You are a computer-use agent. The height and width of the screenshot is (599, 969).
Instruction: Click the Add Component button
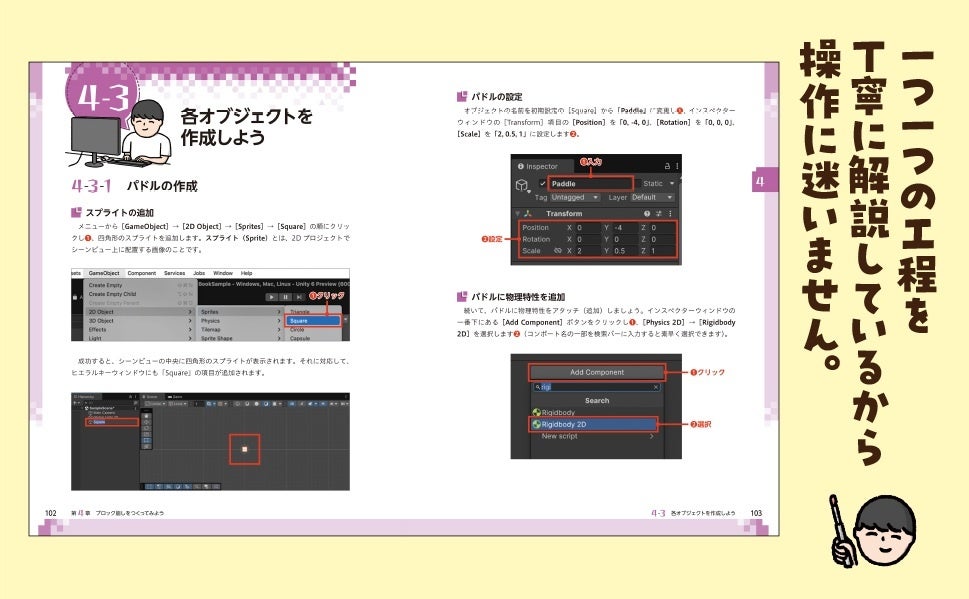click(x=596, y=372)
